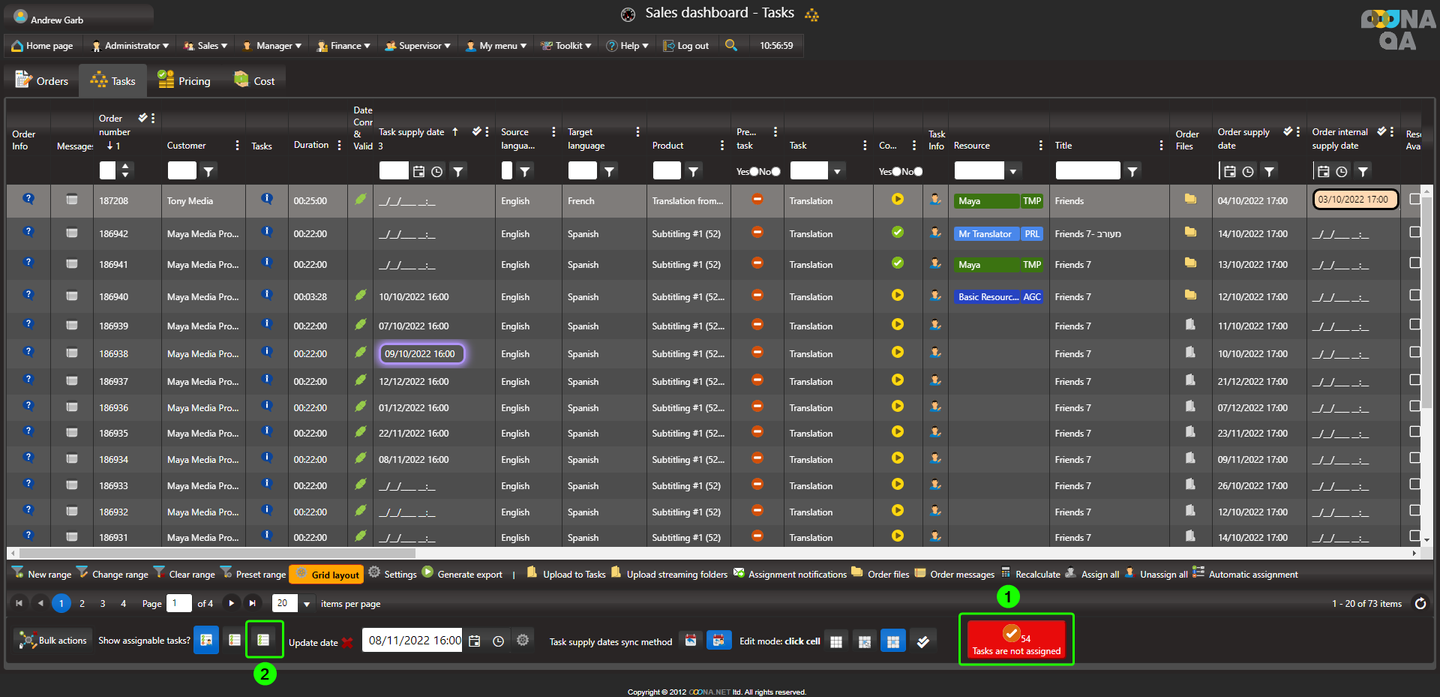1440x697 pixels.
Task: Click the Generate export icon
Action: pyautogui.click(x=428, y=574)
